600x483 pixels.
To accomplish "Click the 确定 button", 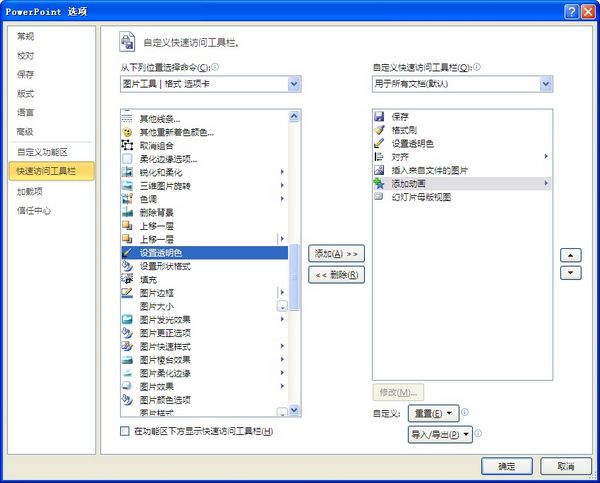I will tap(506, 466).
